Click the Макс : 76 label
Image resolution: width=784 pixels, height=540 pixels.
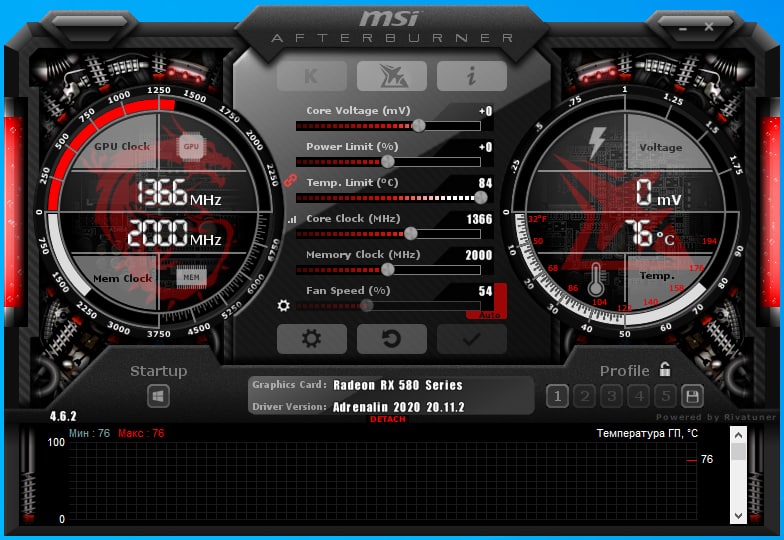[141, 433]
